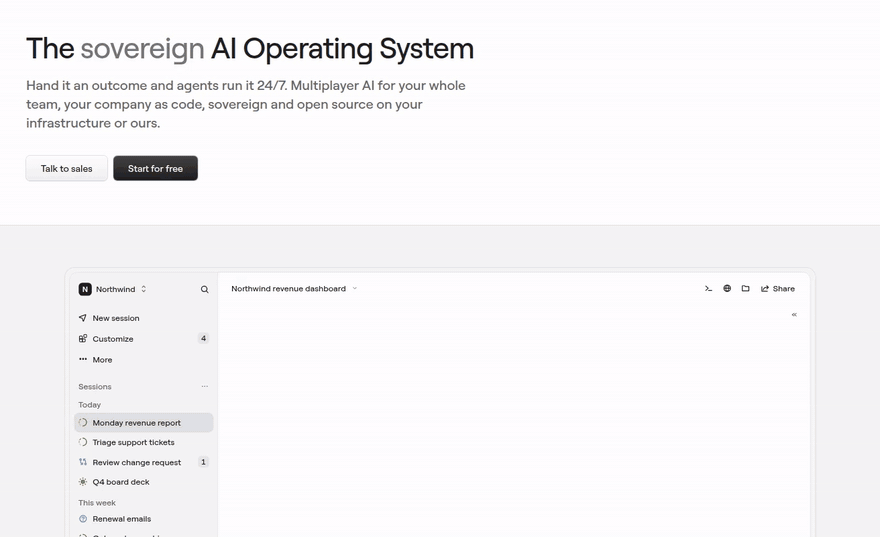Click the Customize blocks icon
Image resolution: width=880 pixels, height=537 pixels.
coord(82,338)
